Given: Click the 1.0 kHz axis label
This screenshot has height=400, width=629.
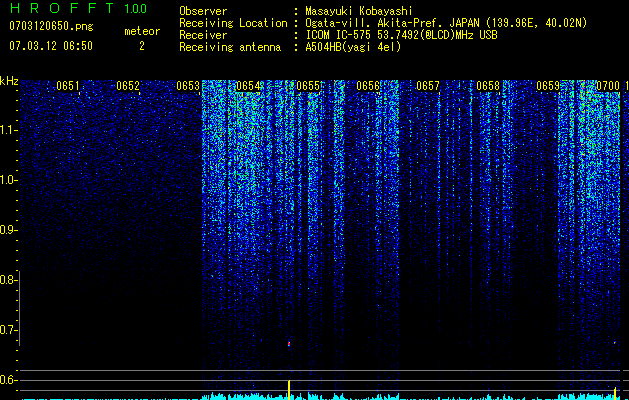Looking at the screenshot, I should pyautogui.click(x=8, y=180).
